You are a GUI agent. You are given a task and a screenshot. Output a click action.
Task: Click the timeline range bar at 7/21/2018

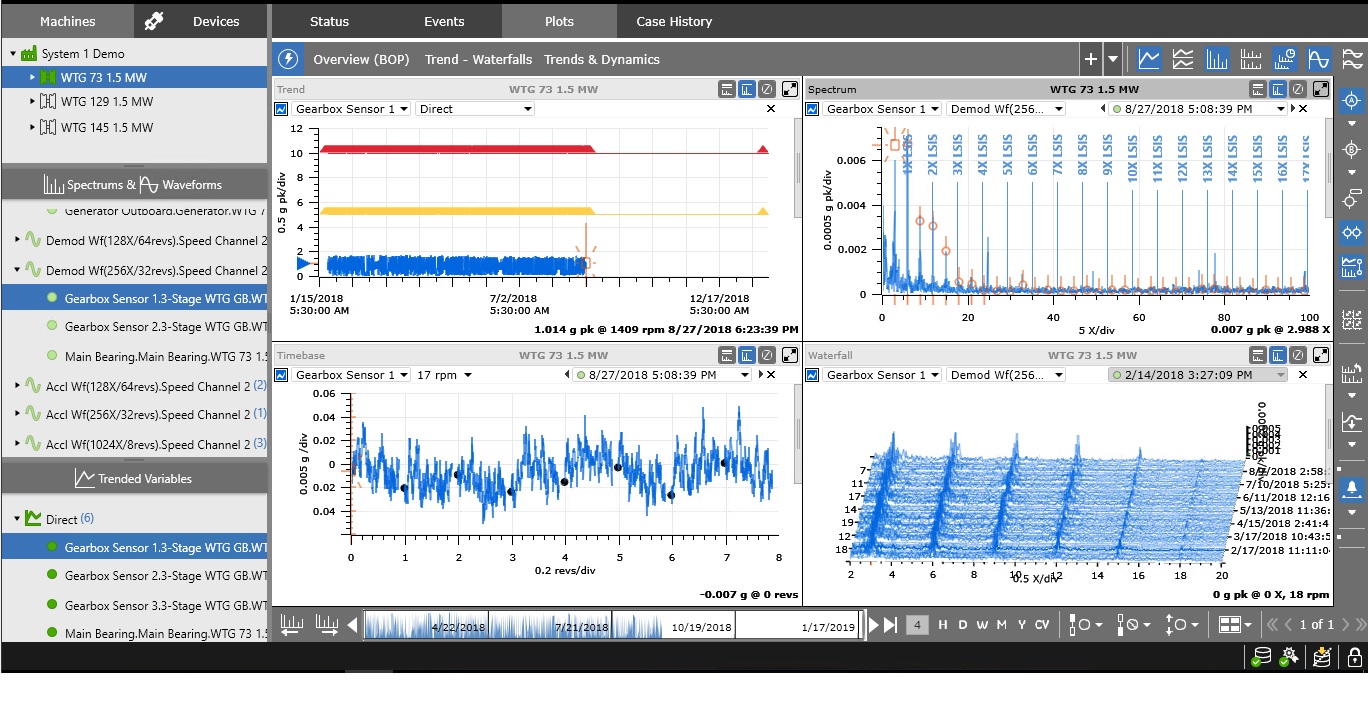click(x=581, y=626)
